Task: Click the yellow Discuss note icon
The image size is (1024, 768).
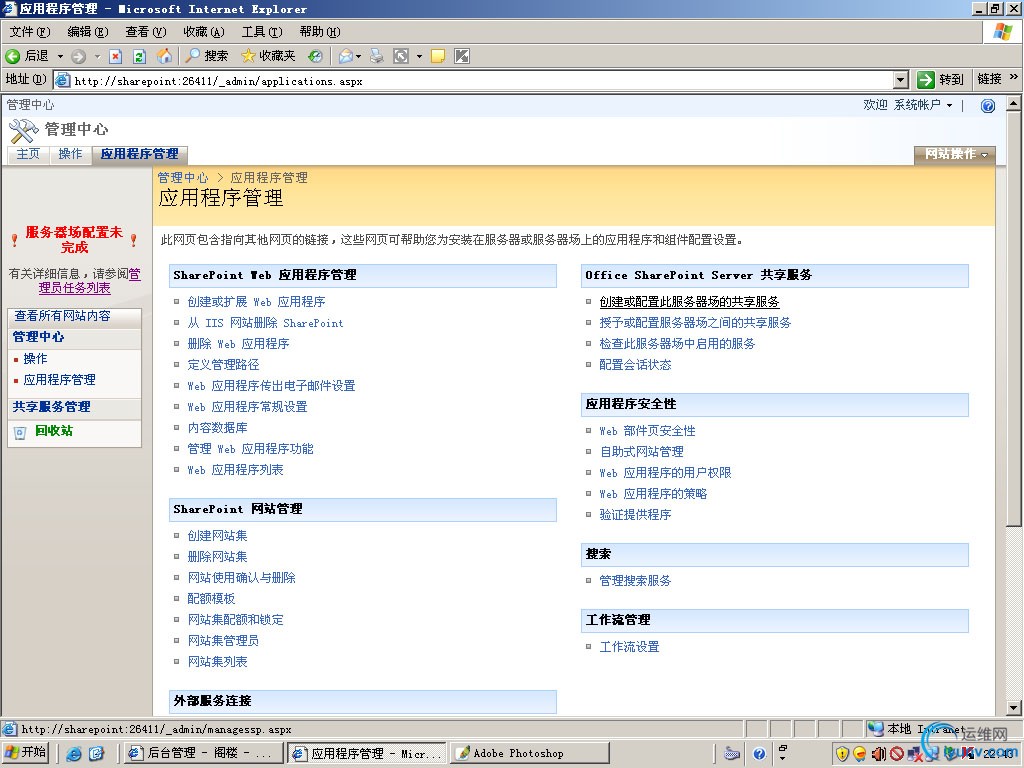Action: (438, 56)
